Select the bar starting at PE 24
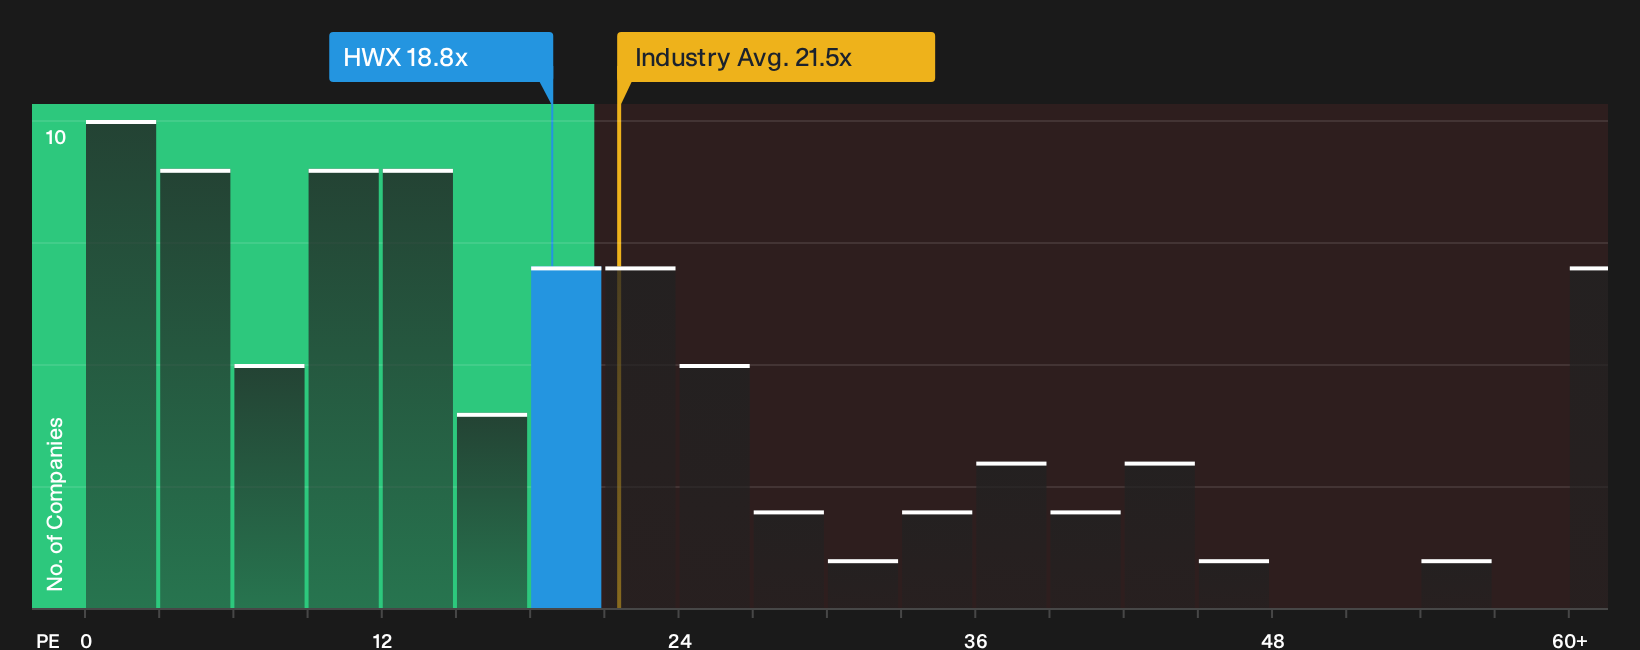 714,486
